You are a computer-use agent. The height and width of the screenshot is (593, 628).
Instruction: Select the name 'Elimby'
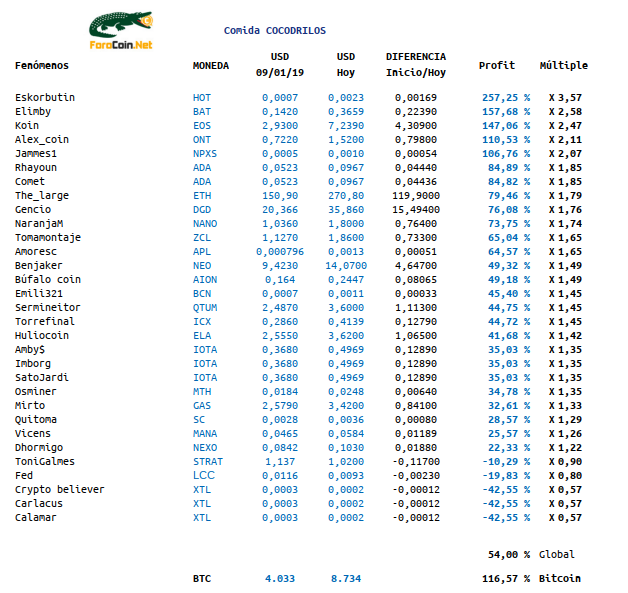tap(33, 112)
